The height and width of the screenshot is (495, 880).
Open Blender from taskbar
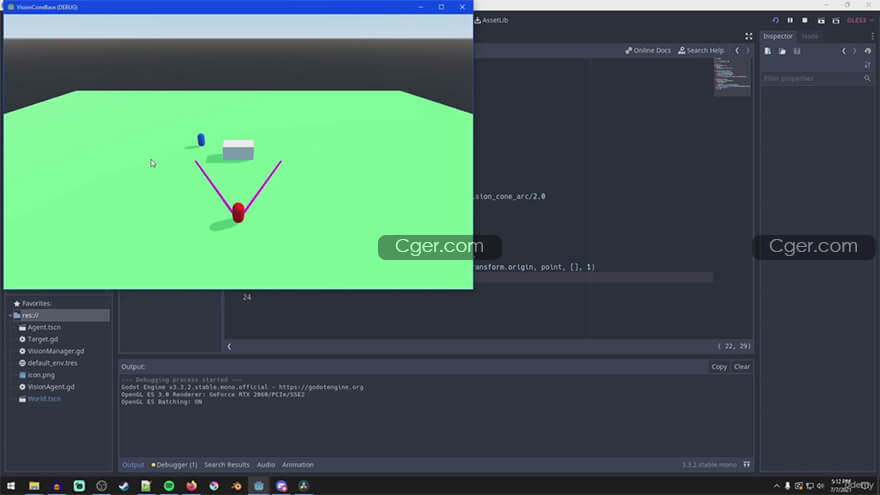[x=236, y=486]
